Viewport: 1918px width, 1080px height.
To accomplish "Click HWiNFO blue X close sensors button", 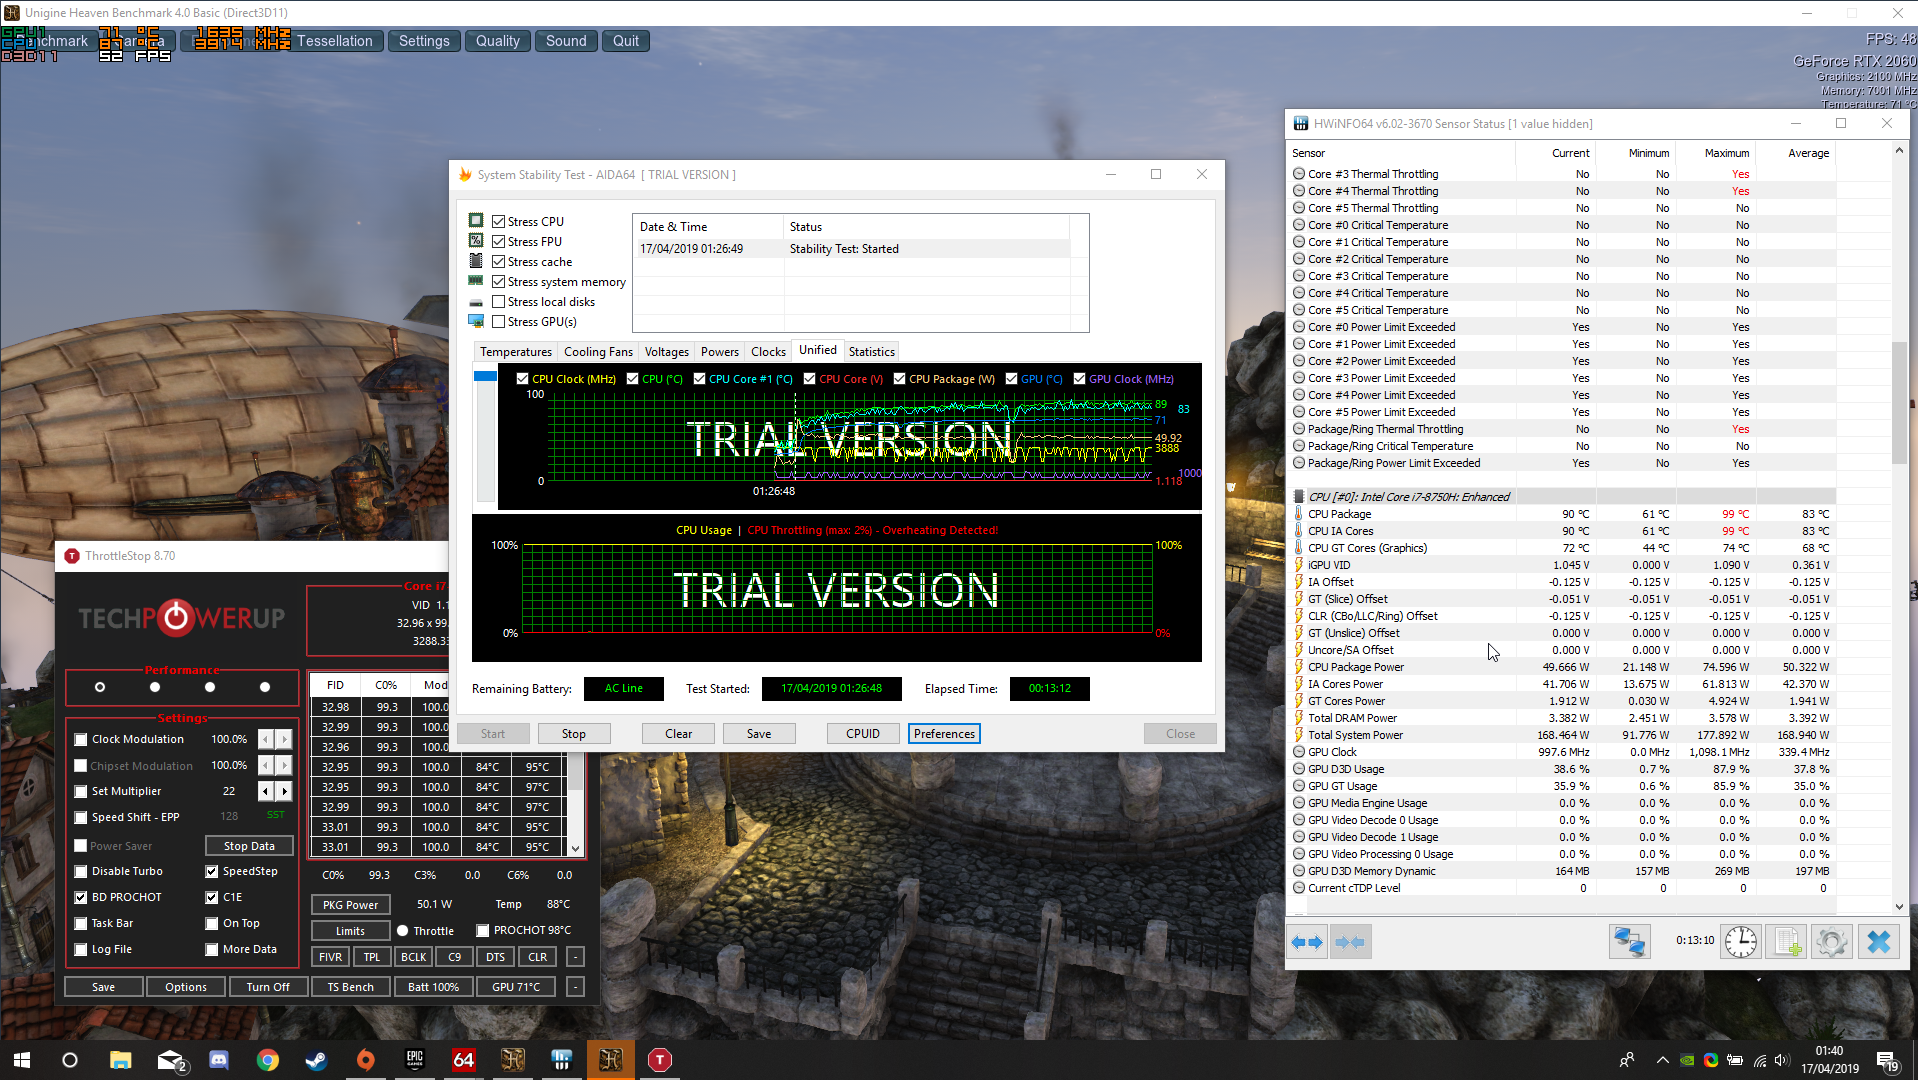I will pos(1879,942).
